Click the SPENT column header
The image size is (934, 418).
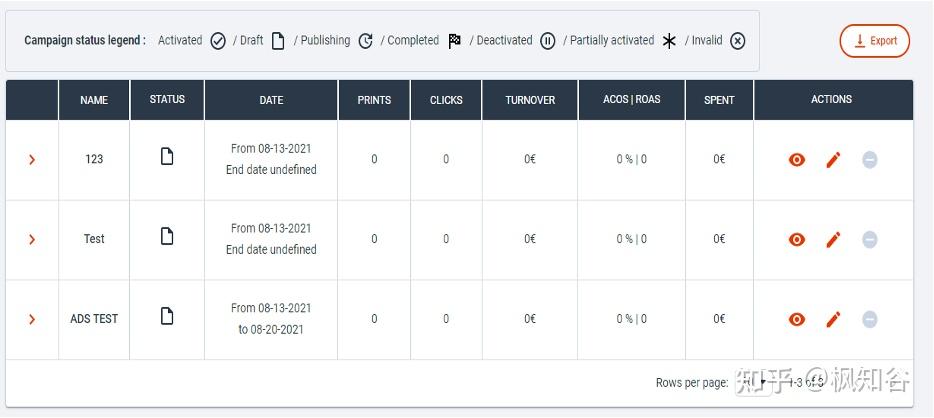719,100
